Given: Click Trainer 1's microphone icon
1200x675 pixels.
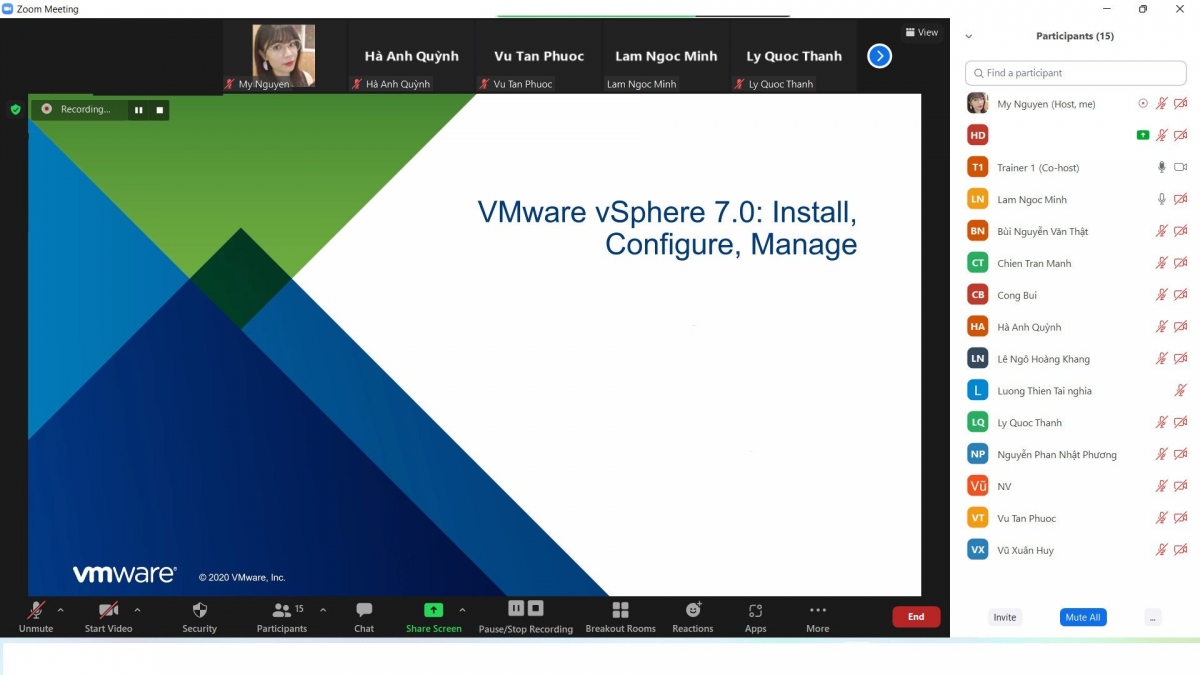Looking at the screenshot, I should [x=1161, y=167].
